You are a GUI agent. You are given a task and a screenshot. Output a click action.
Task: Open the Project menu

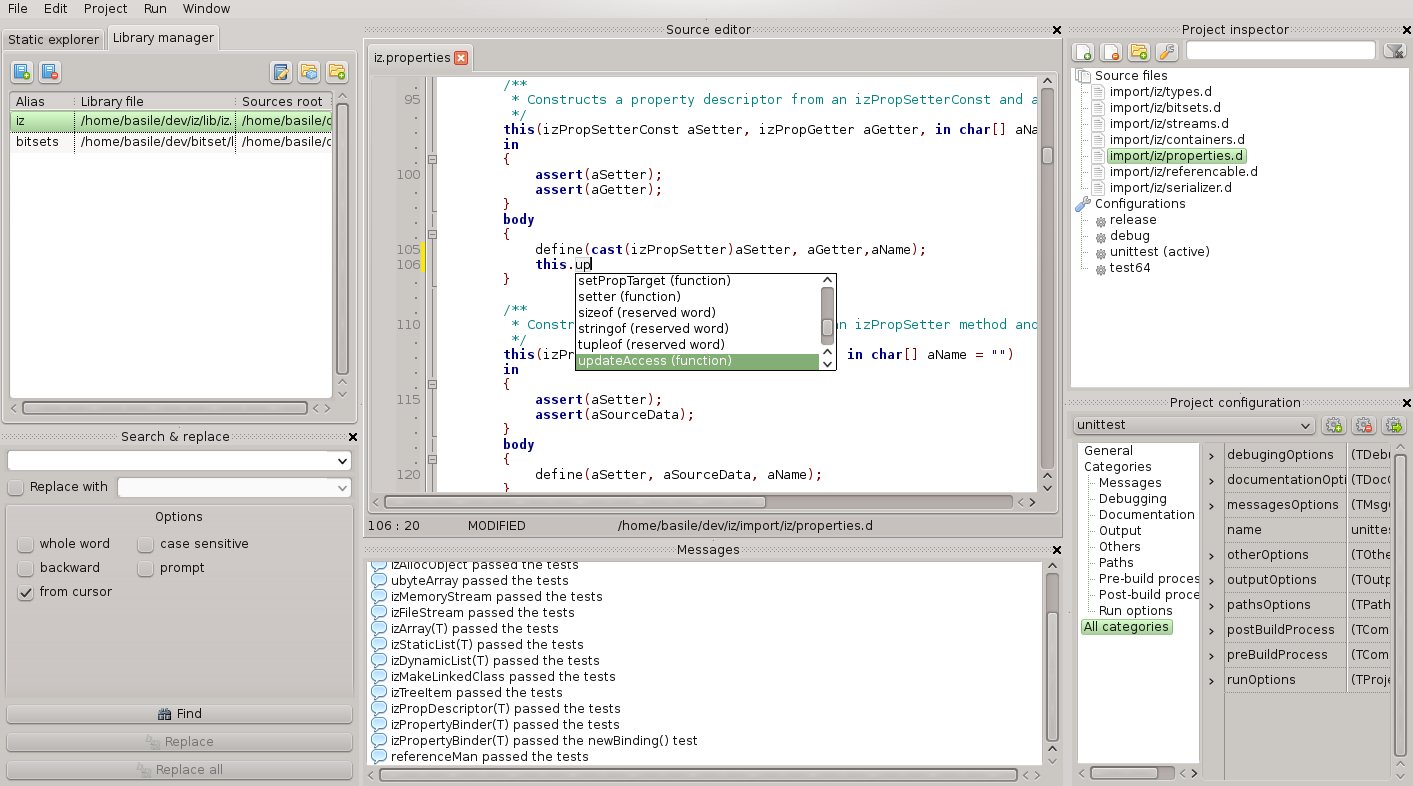coord(105,9)
